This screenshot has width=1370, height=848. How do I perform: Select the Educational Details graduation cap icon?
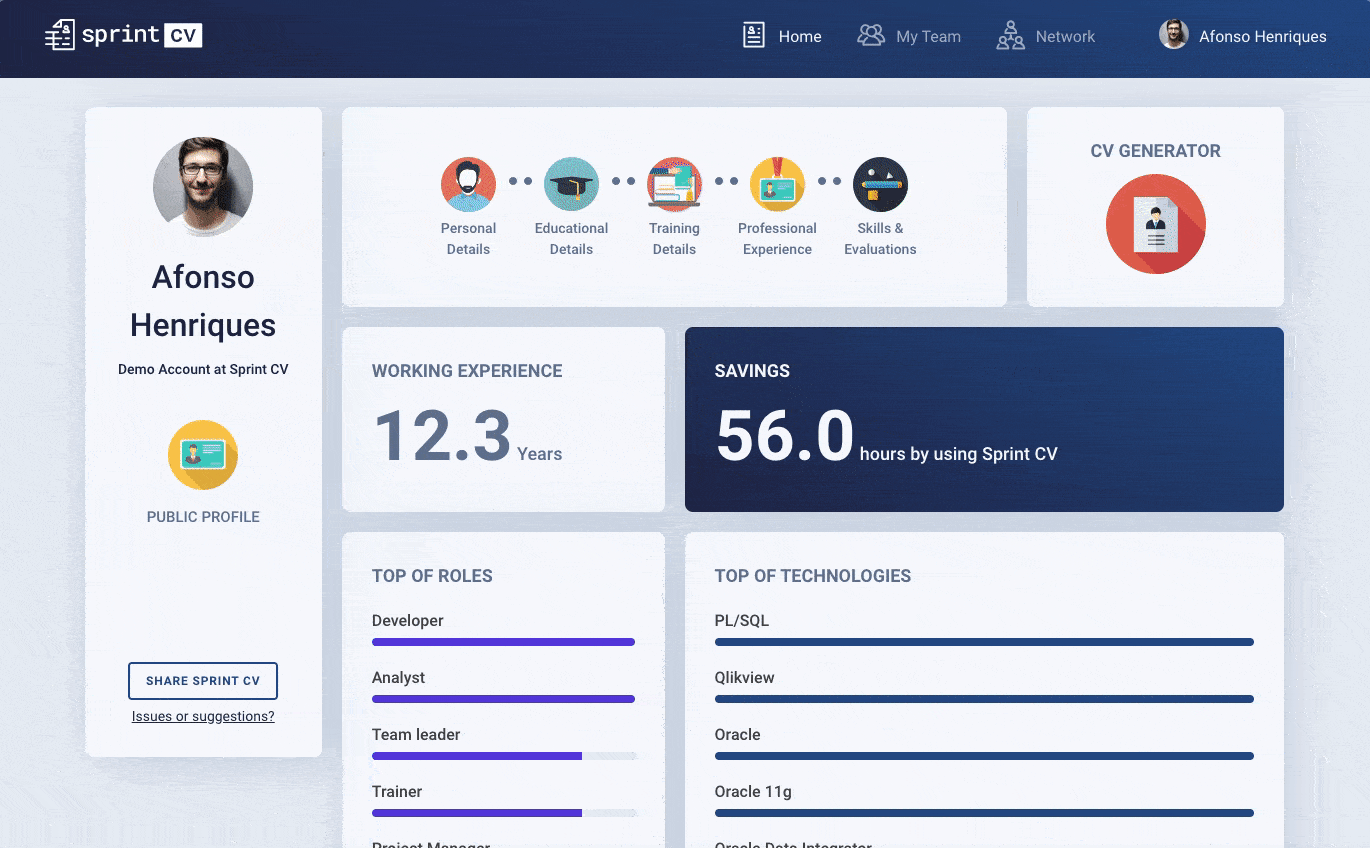(571, 184)
